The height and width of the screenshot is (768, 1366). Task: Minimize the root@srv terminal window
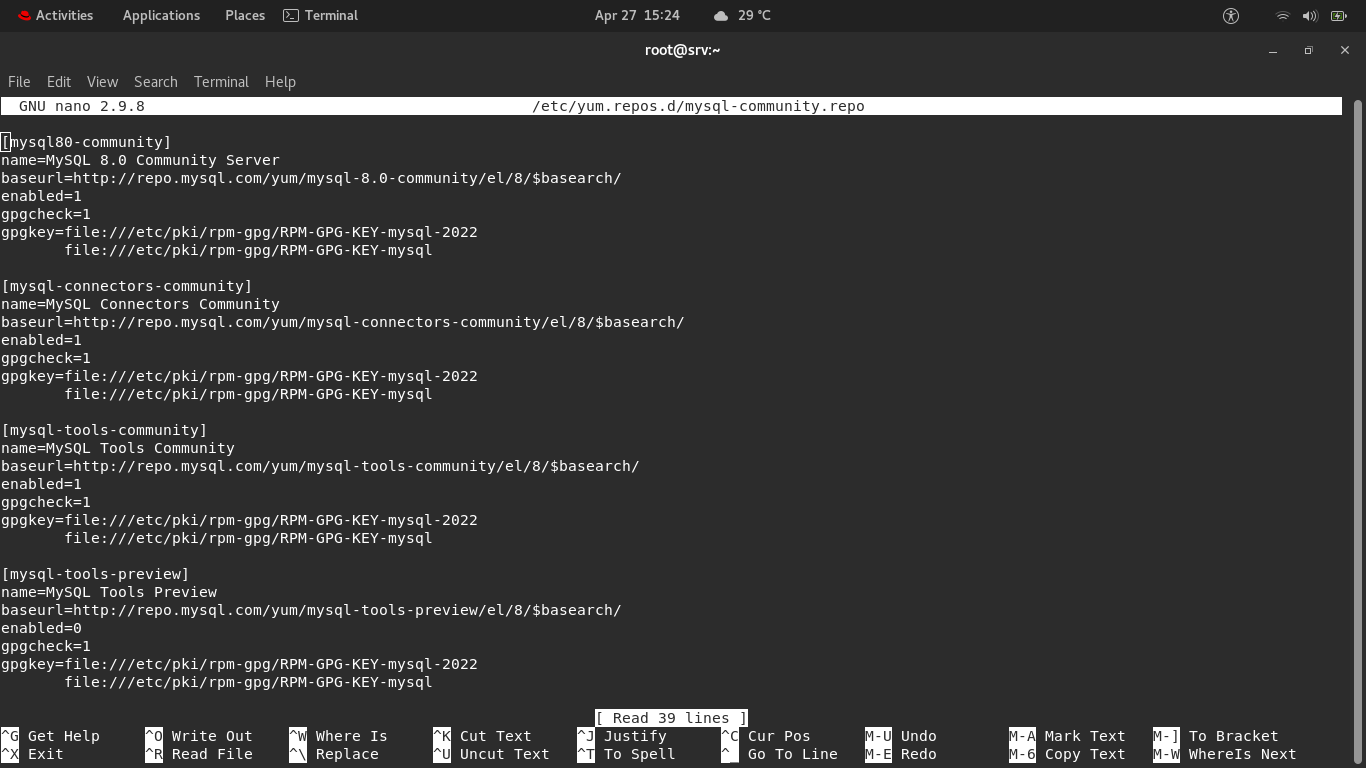click(x=1273, y=50)
